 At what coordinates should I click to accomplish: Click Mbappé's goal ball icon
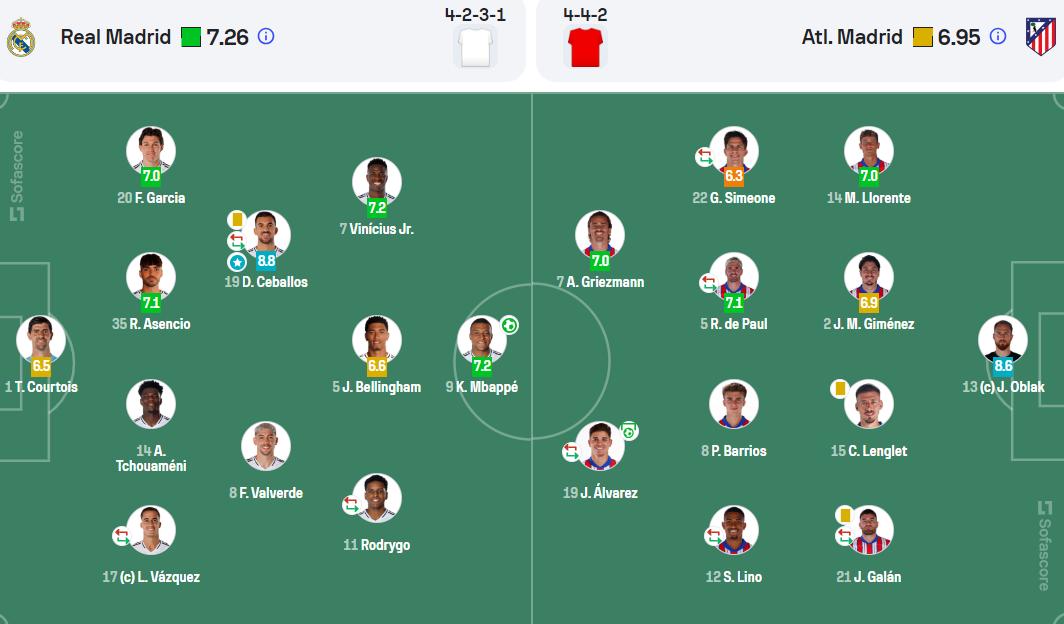(510, 326)
